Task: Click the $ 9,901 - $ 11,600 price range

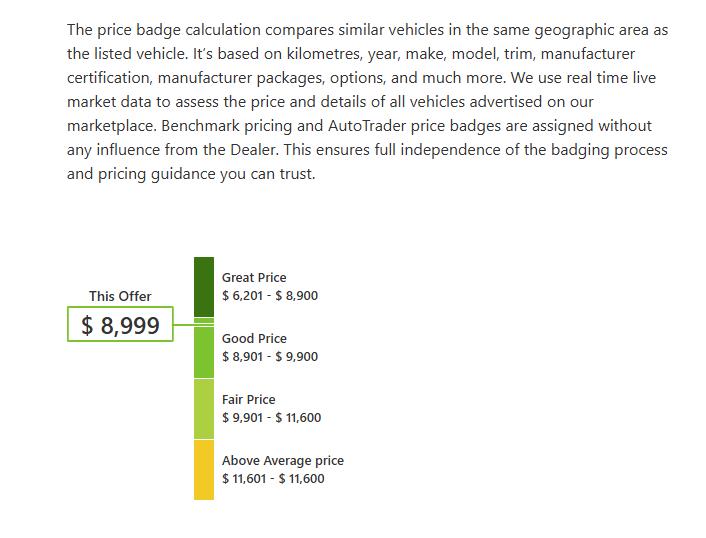Action: point(272,417)
